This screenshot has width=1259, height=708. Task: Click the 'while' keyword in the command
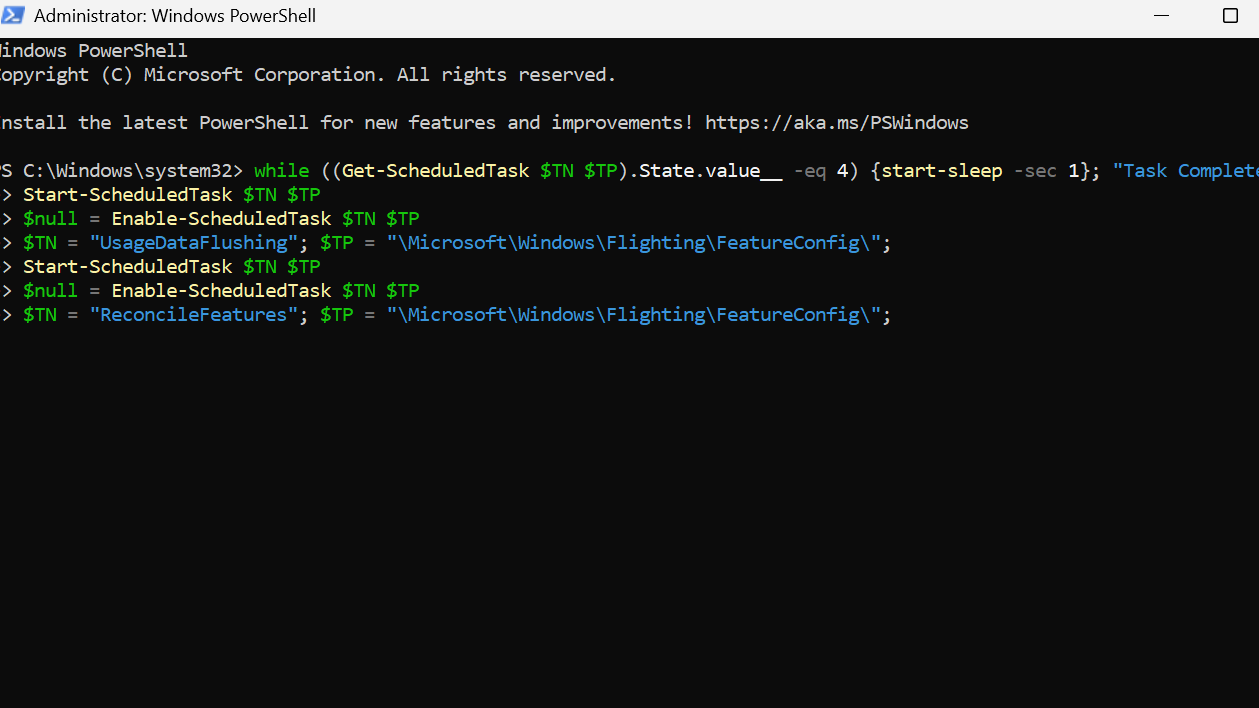[x=281, y=171]
